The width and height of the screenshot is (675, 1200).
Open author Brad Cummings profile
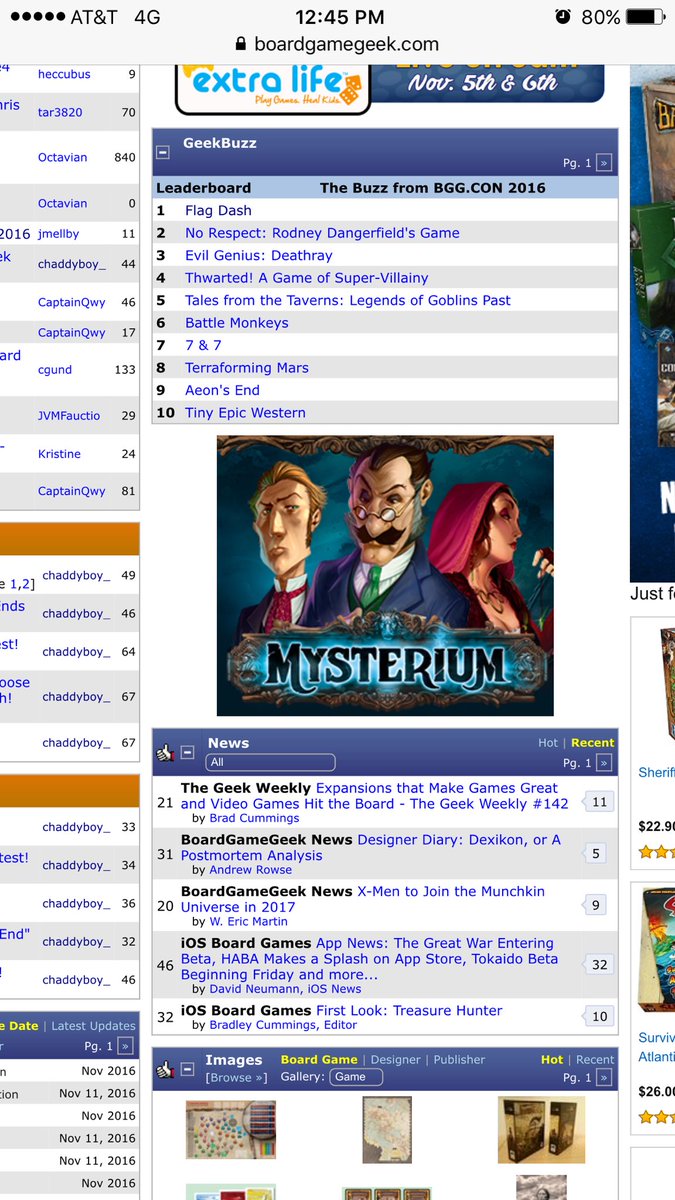coord(254,819)
